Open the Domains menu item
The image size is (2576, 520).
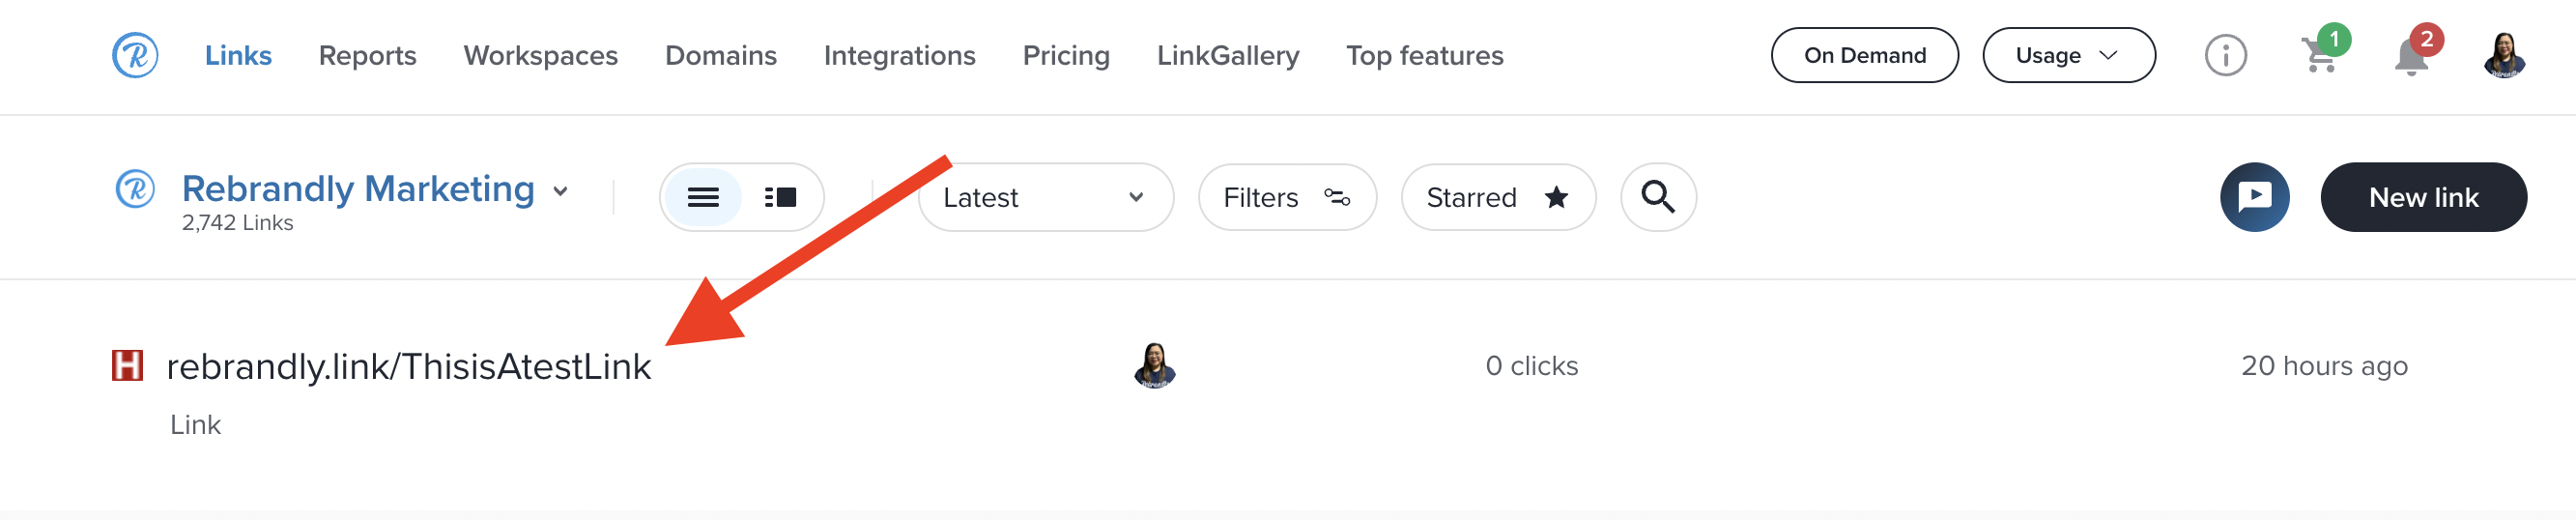(x=720, y=55)
